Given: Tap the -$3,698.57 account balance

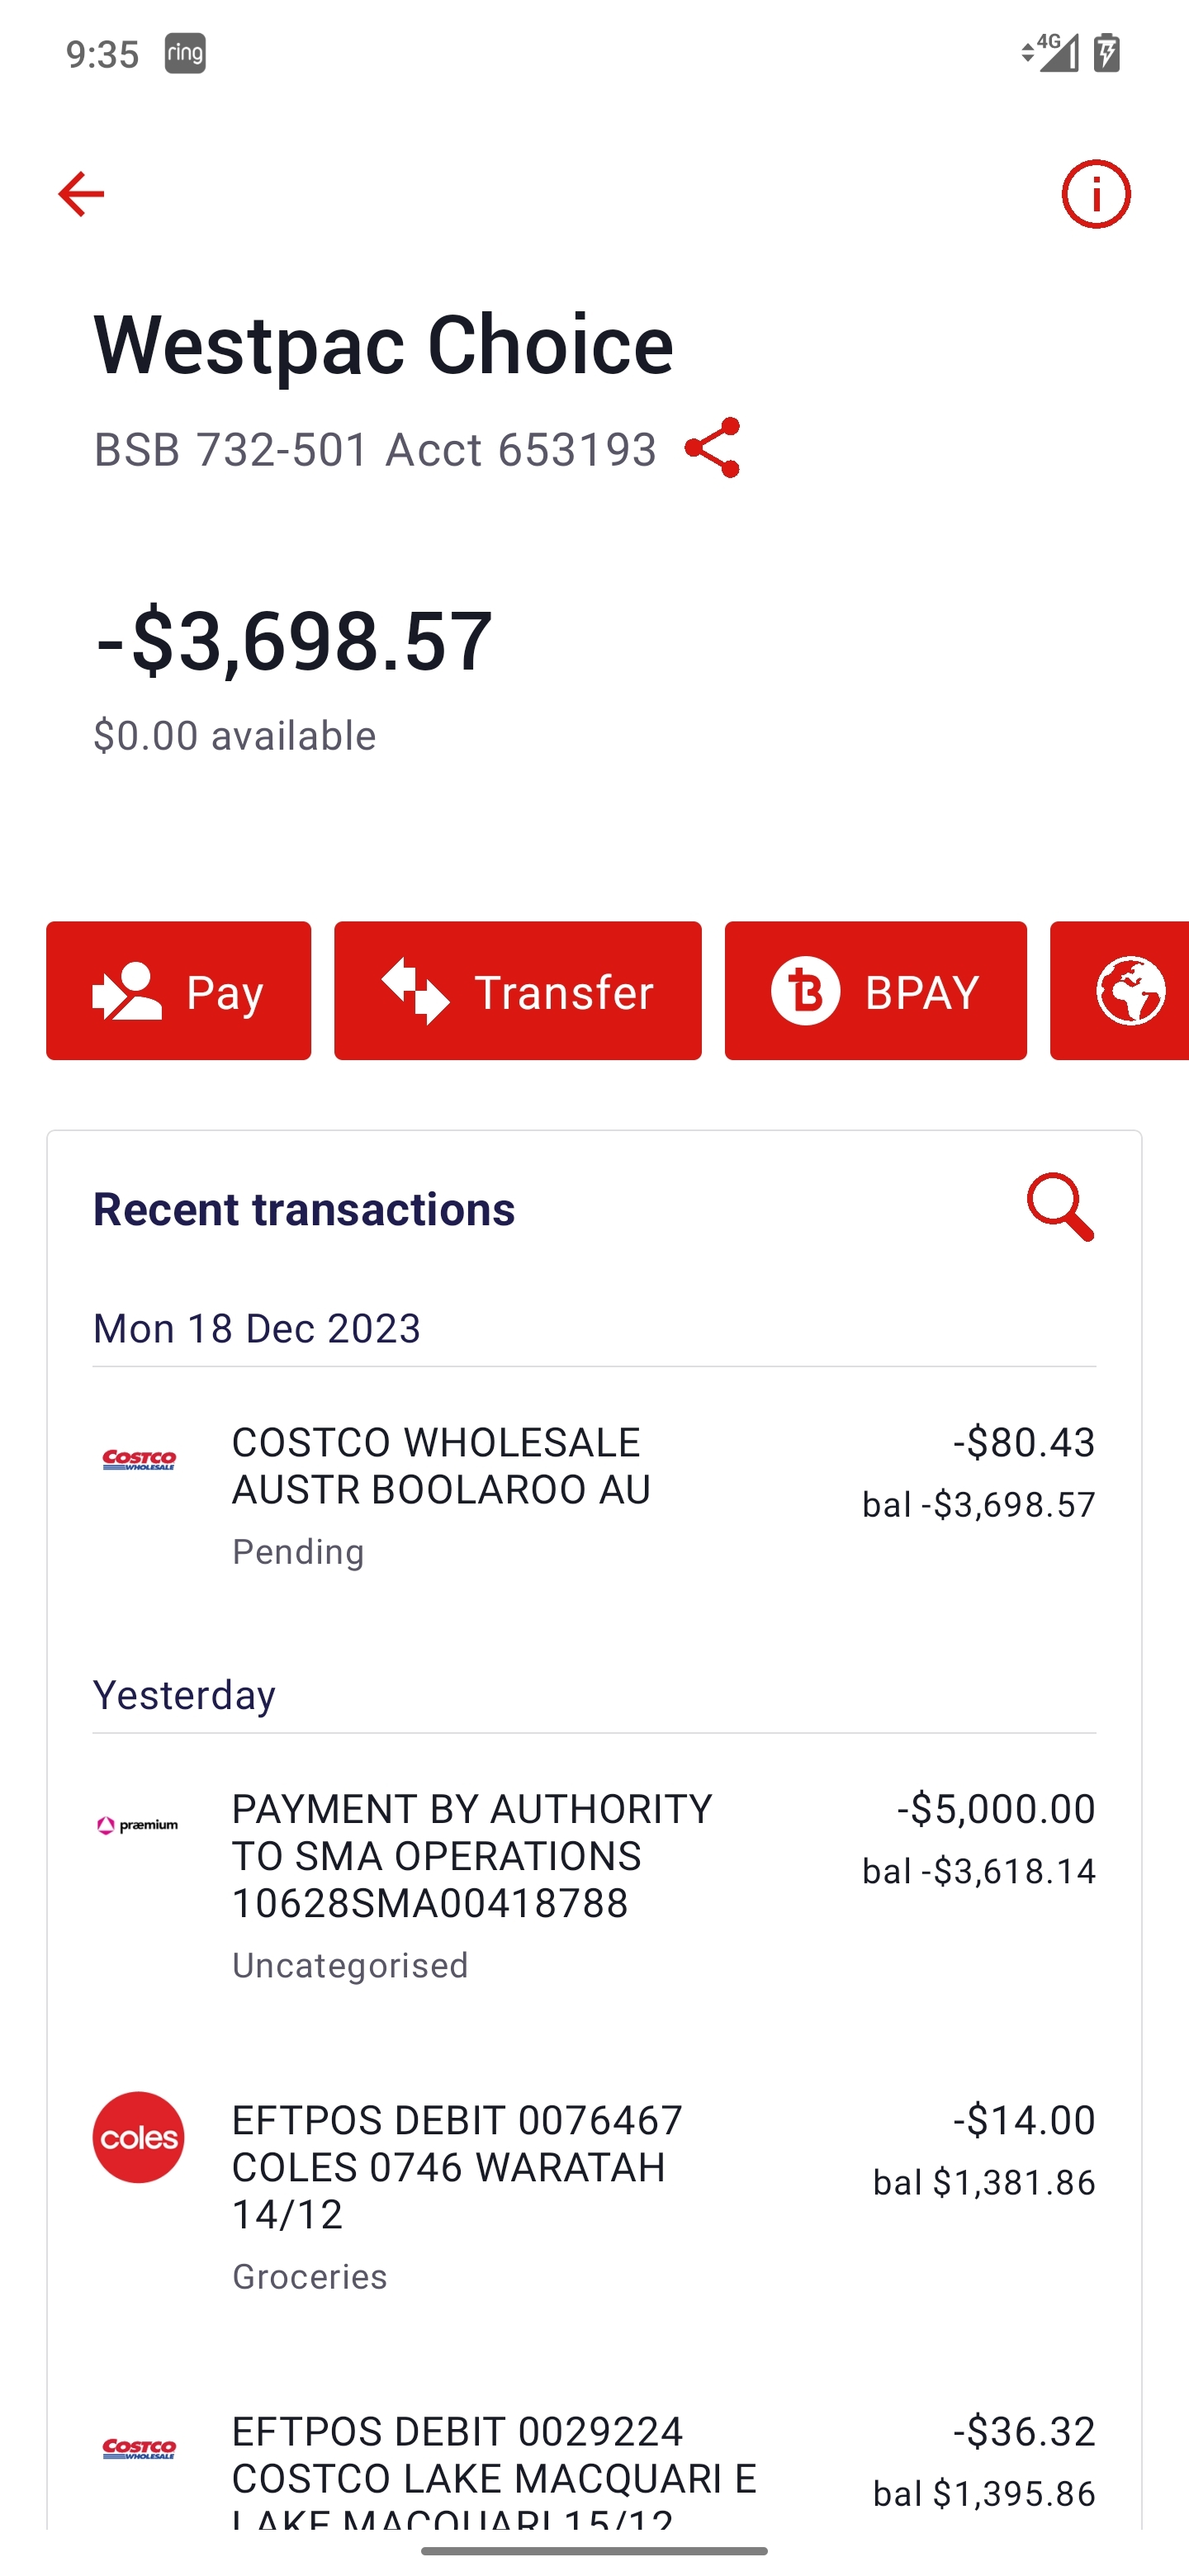Looking at the screenshot, I should click(x=294, y=640).
